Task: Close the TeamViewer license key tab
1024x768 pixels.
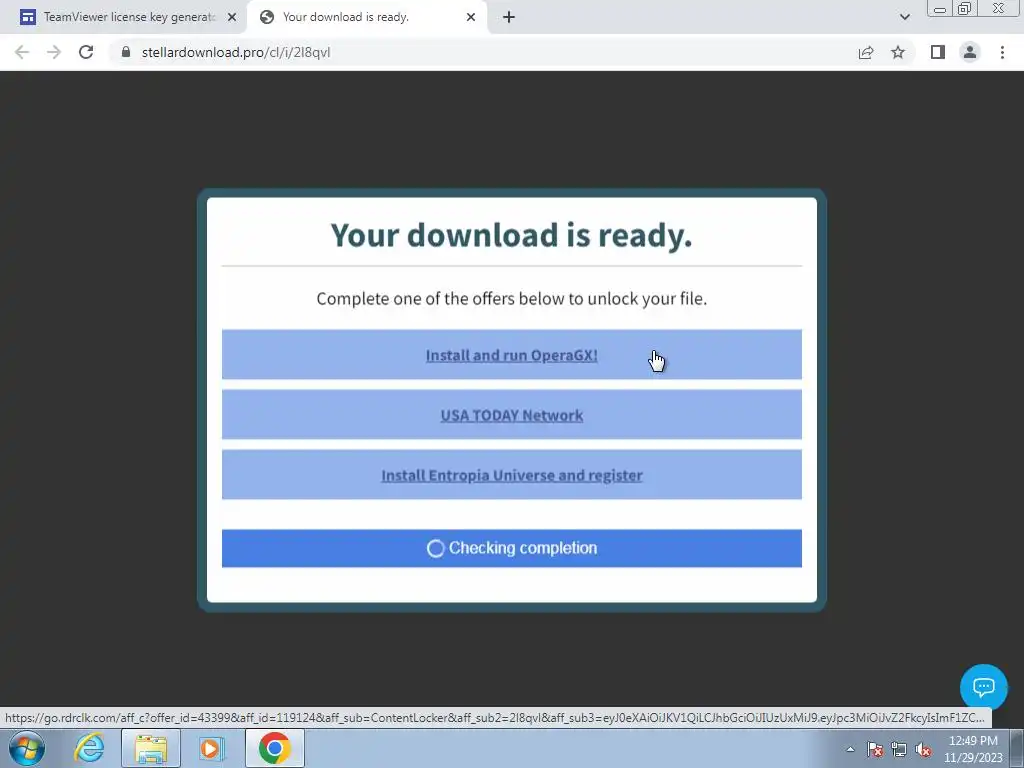Action: [x=232, y=17]
